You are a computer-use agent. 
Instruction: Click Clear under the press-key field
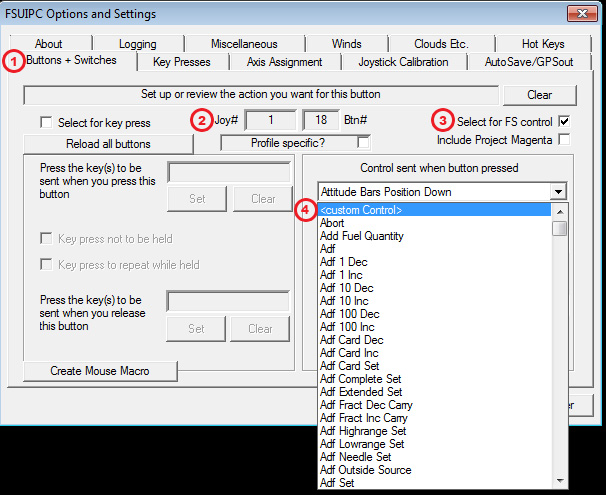pos(263,199)
